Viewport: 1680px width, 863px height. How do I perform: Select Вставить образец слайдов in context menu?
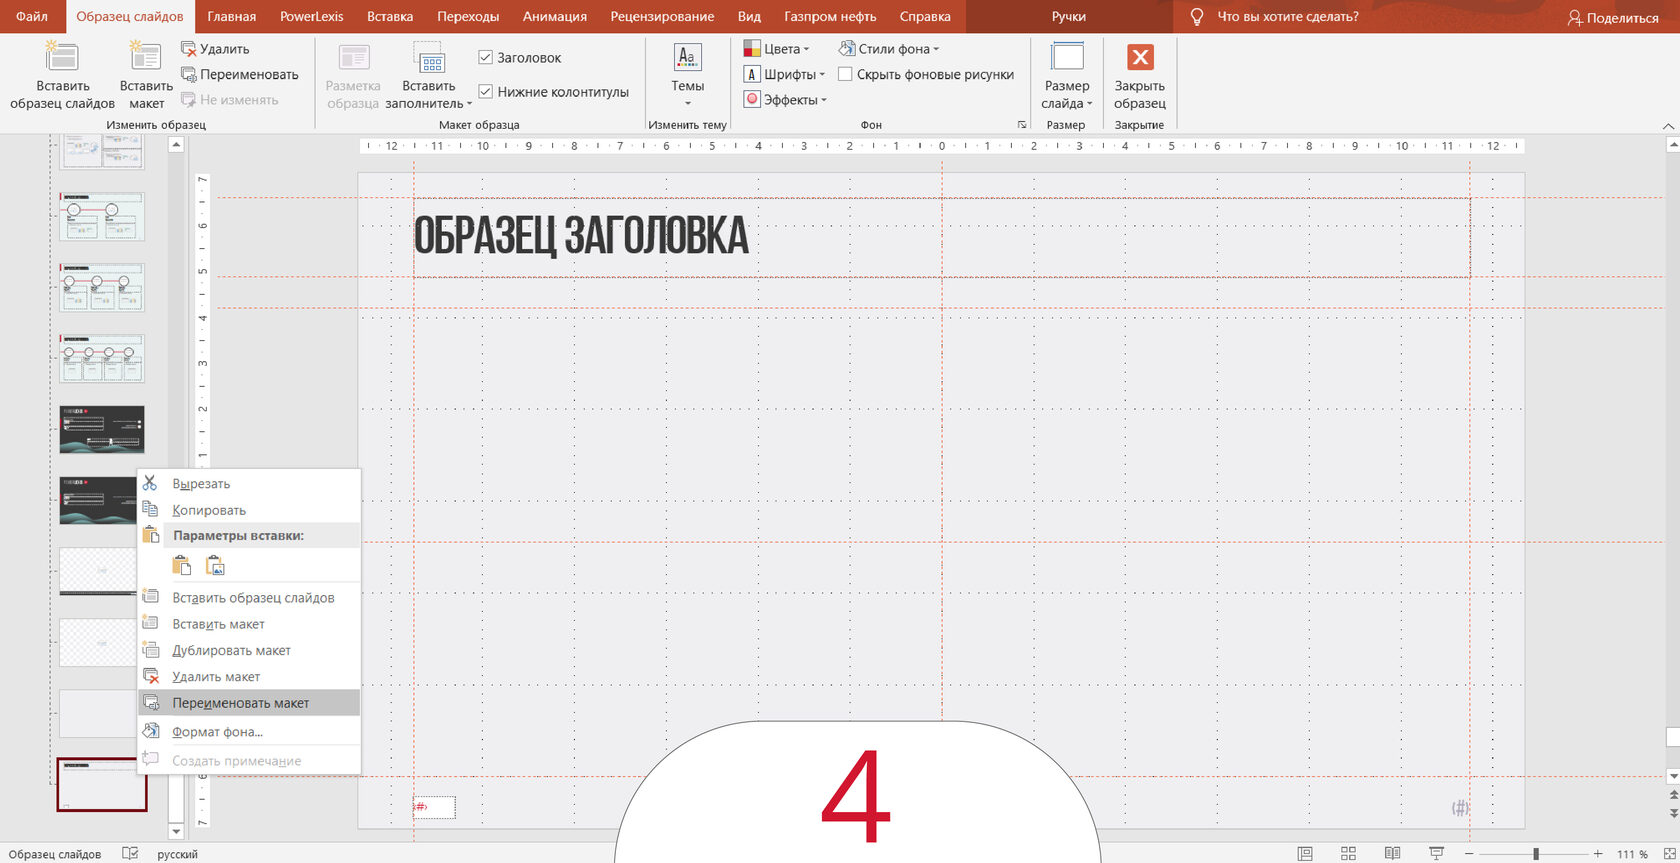(x=249, y=597)
